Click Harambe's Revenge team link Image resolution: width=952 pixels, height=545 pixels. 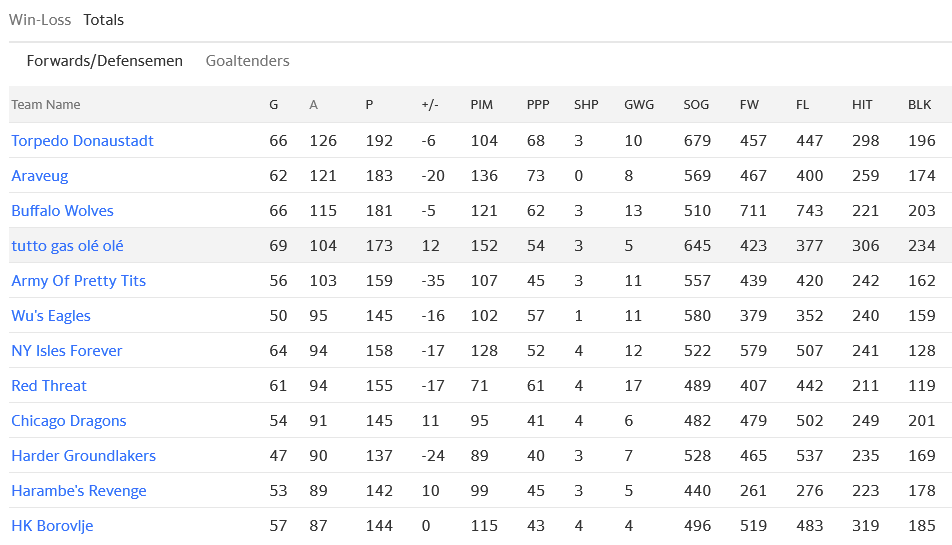click(x=79, y=491)
